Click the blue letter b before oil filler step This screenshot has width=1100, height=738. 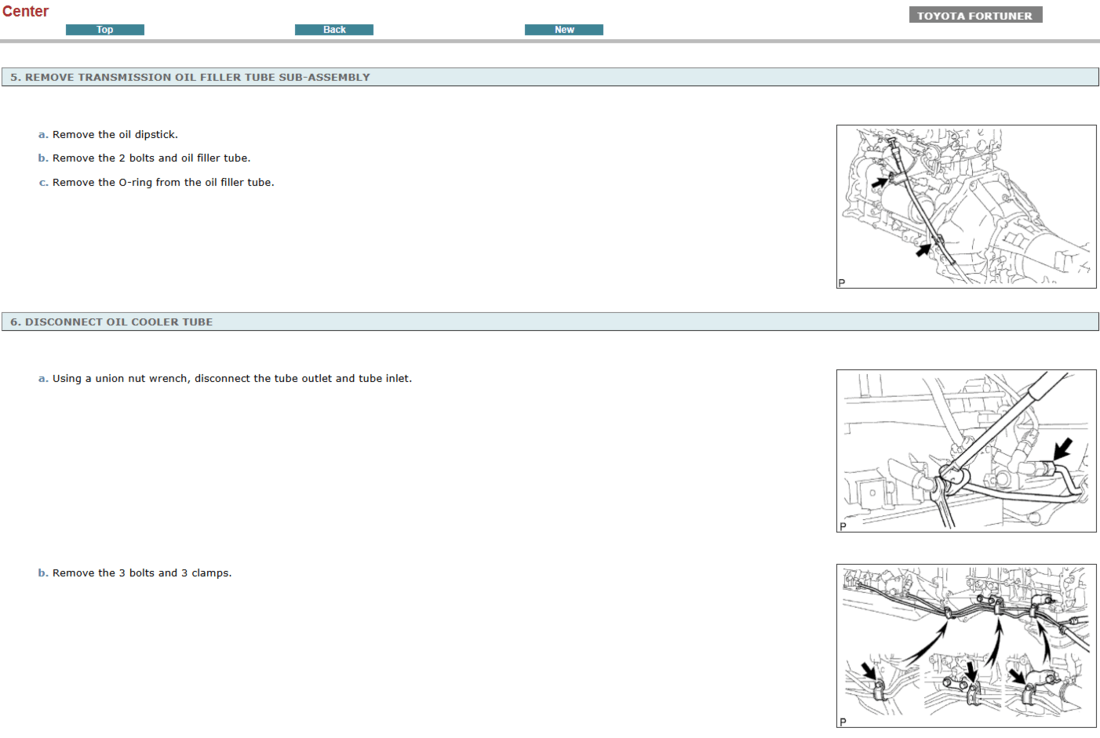coord(42,158)
